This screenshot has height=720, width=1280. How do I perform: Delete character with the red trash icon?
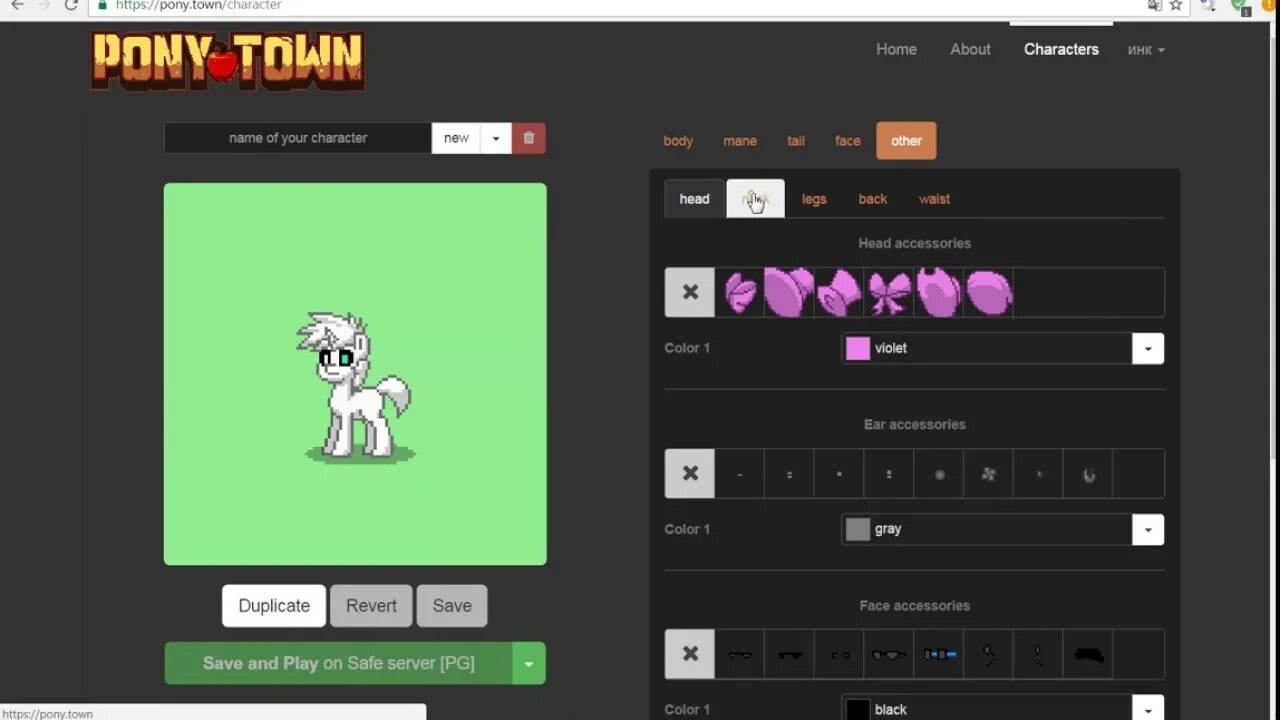pyautogui.click(x=529, y=138)
